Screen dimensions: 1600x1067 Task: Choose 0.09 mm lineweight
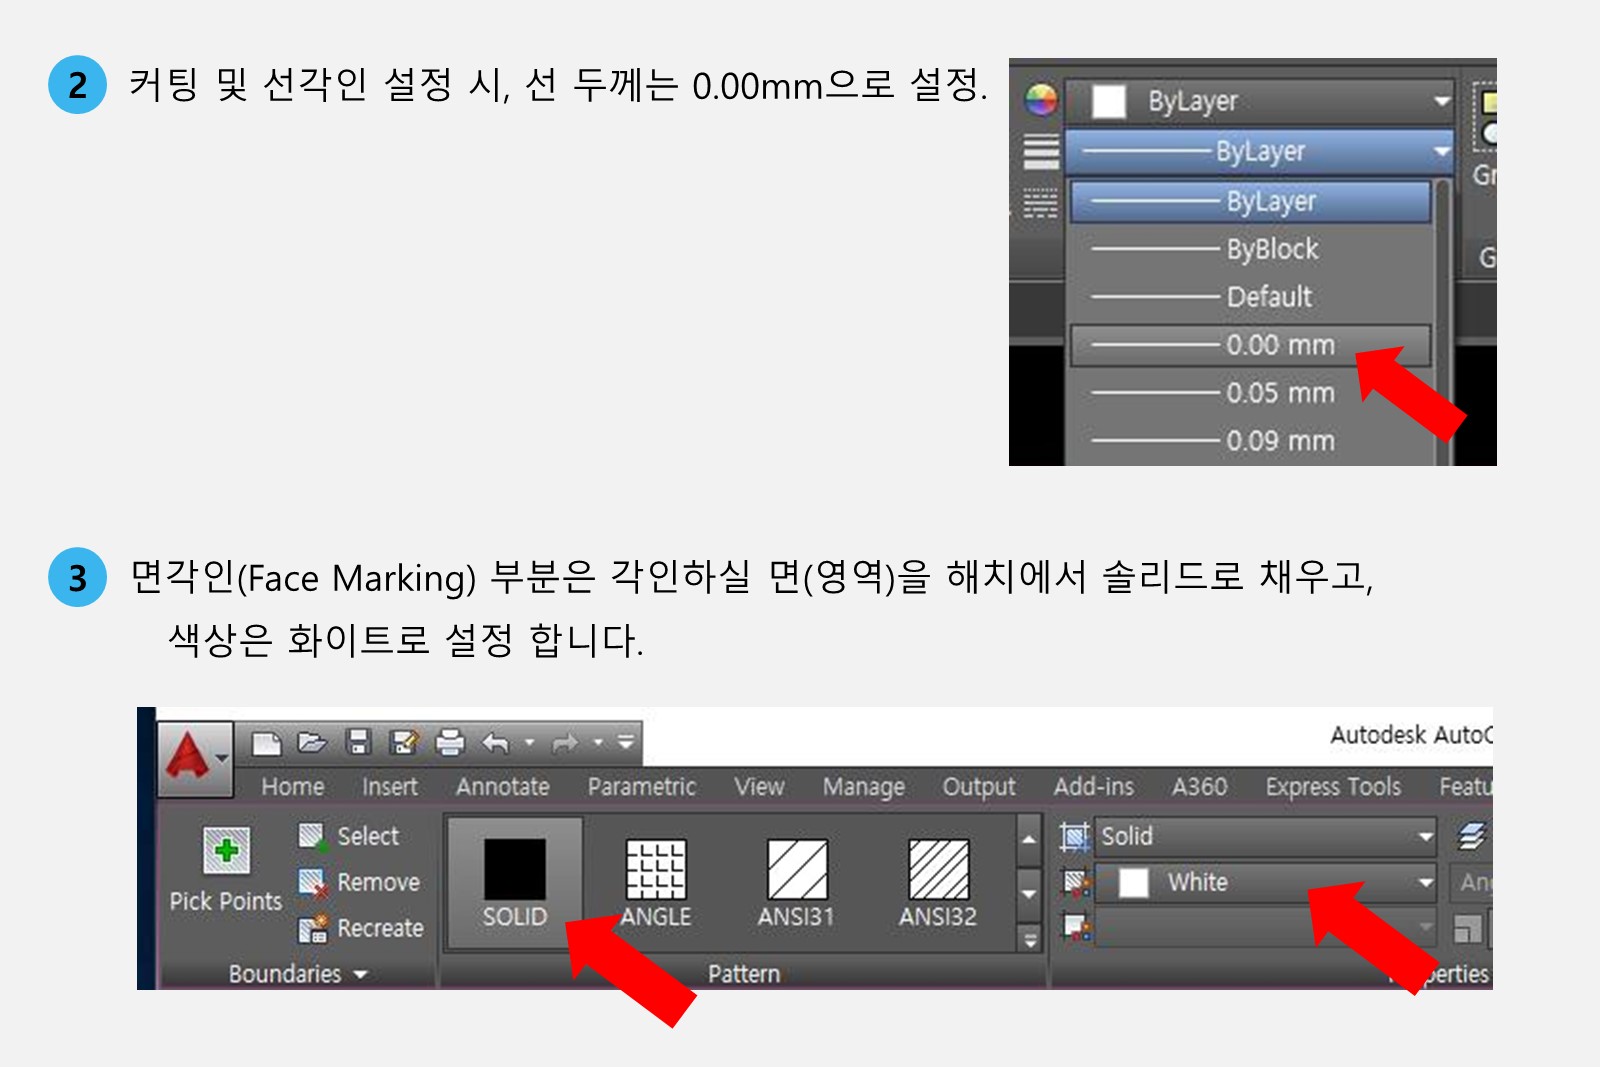[x=1251, y=441]
